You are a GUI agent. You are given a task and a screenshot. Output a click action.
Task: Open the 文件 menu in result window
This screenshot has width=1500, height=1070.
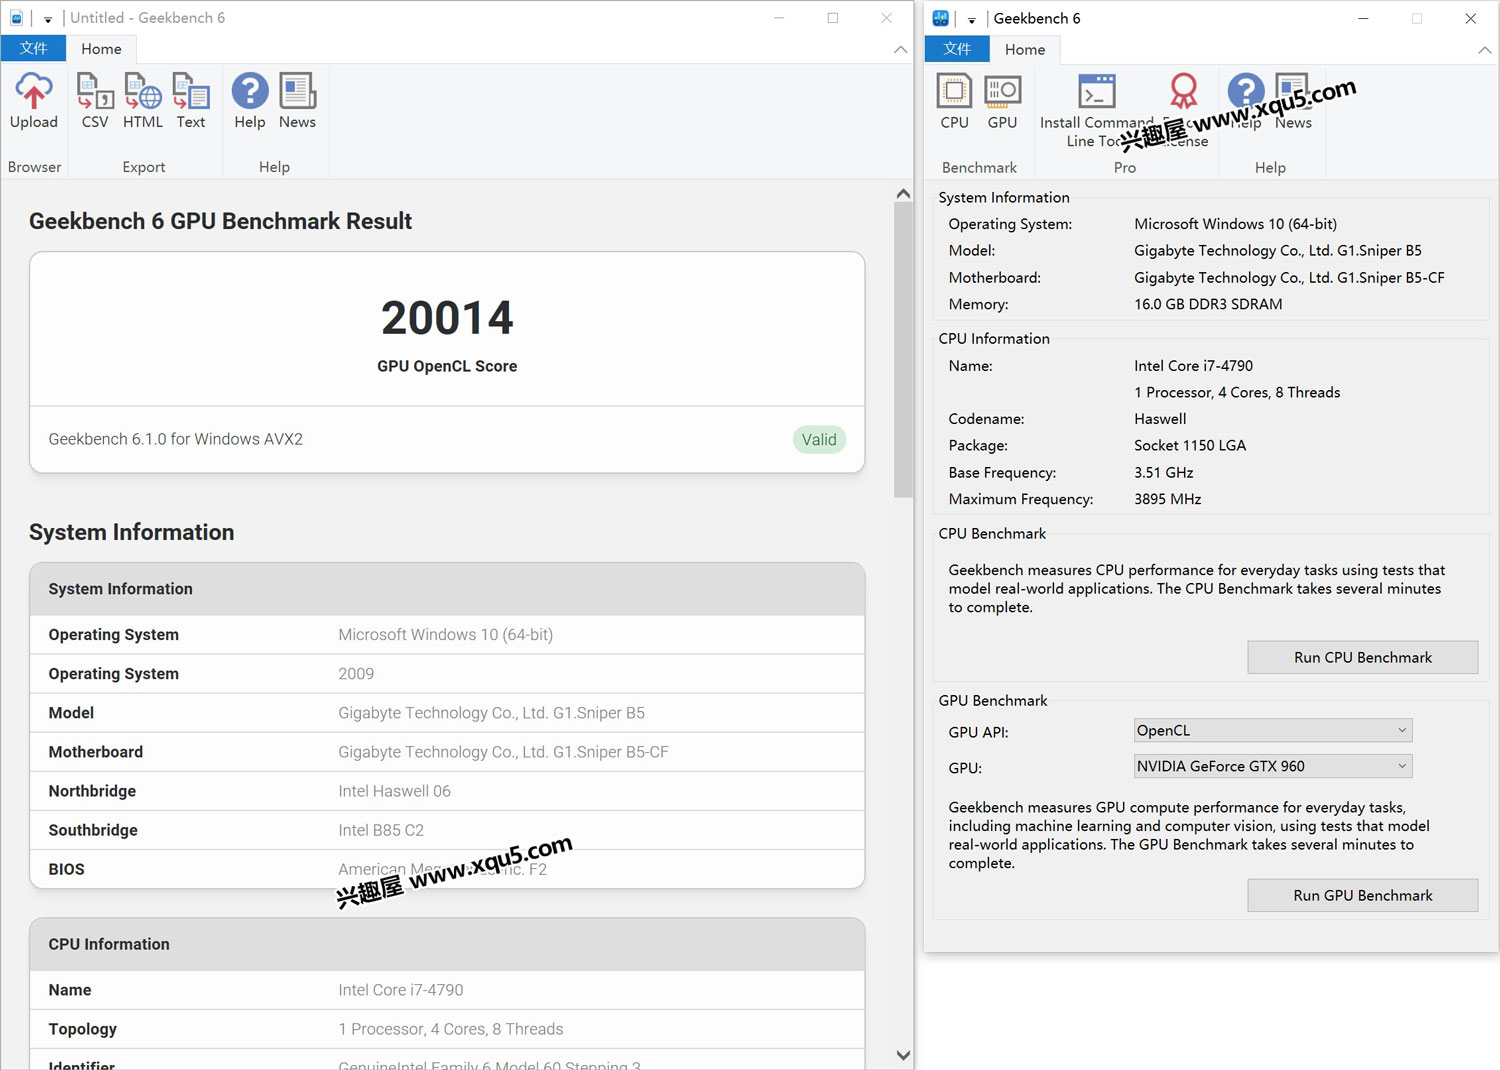(33, 49)
